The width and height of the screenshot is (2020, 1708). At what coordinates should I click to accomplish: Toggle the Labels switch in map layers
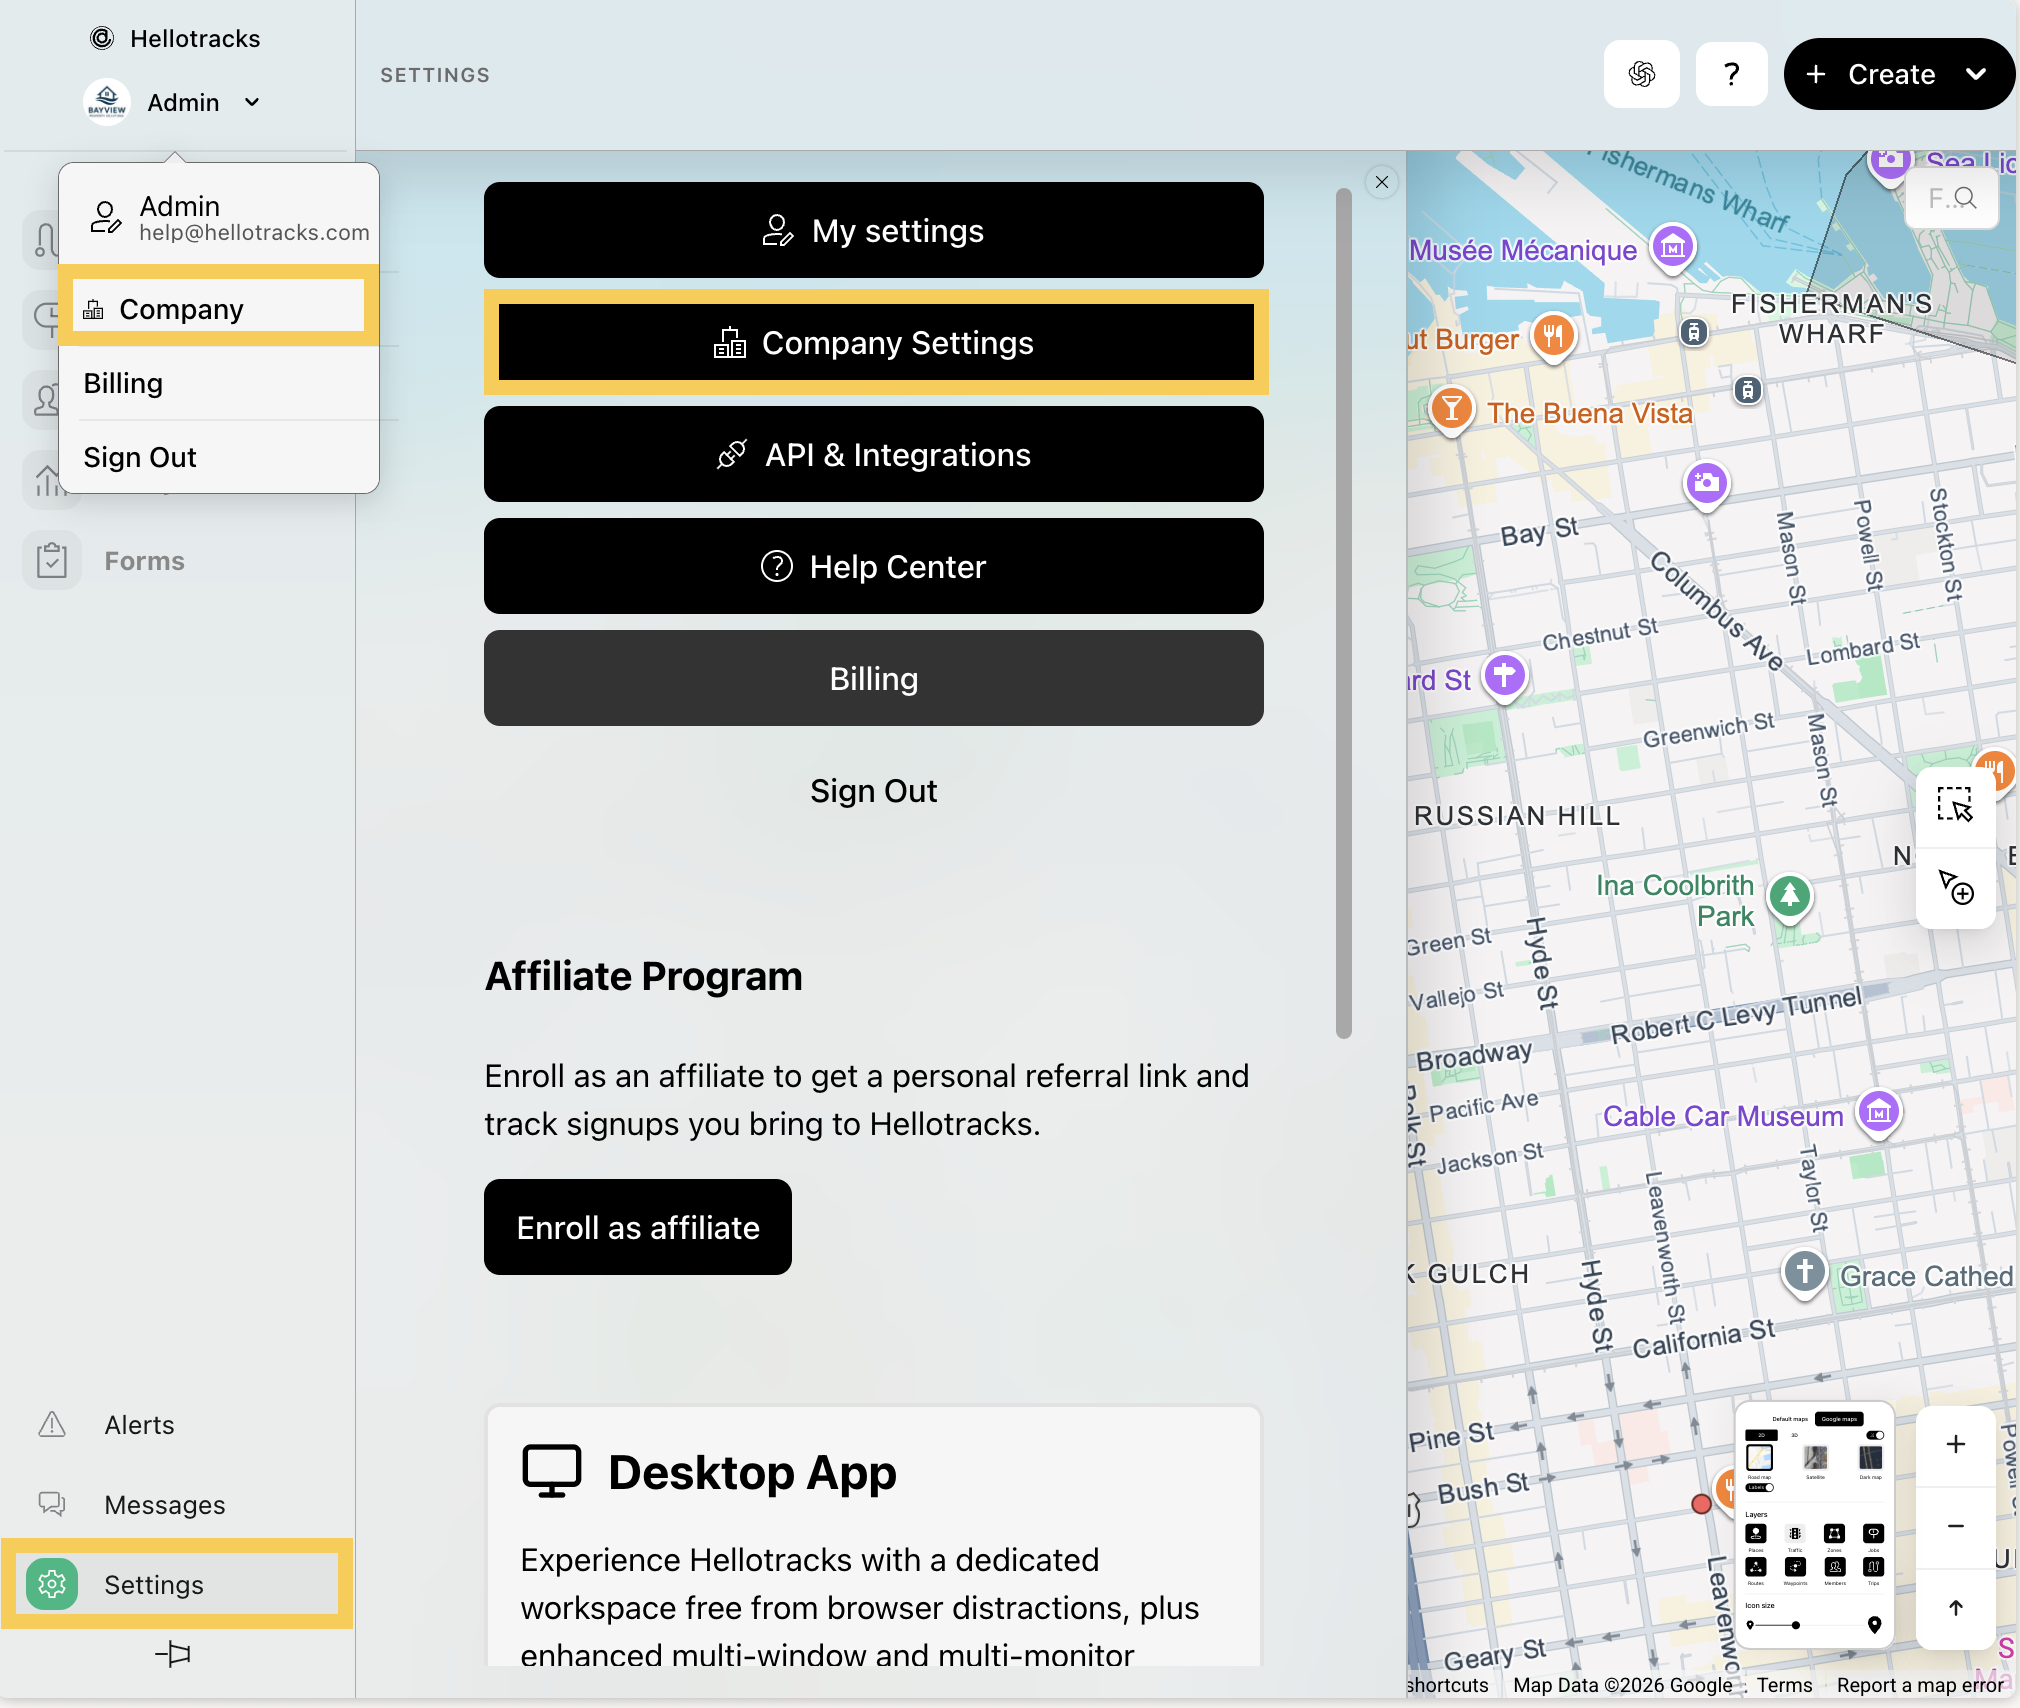click(x=1760, y=1487)
